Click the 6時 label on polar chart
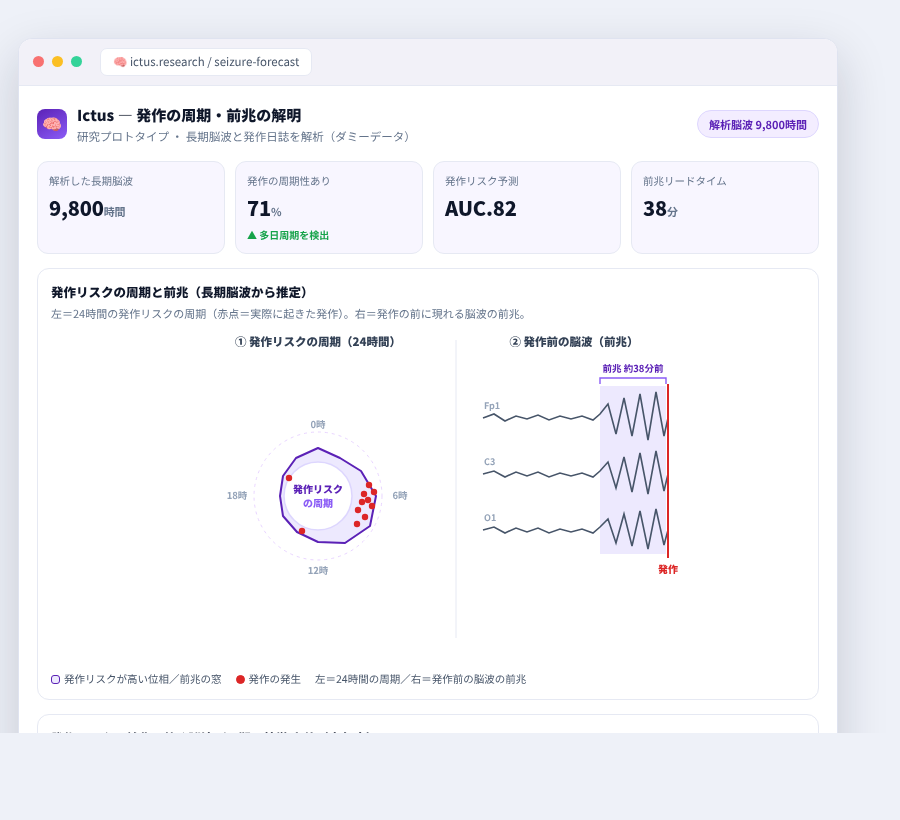The width and height of the screenshot is (900, 820). click(400, 495)
